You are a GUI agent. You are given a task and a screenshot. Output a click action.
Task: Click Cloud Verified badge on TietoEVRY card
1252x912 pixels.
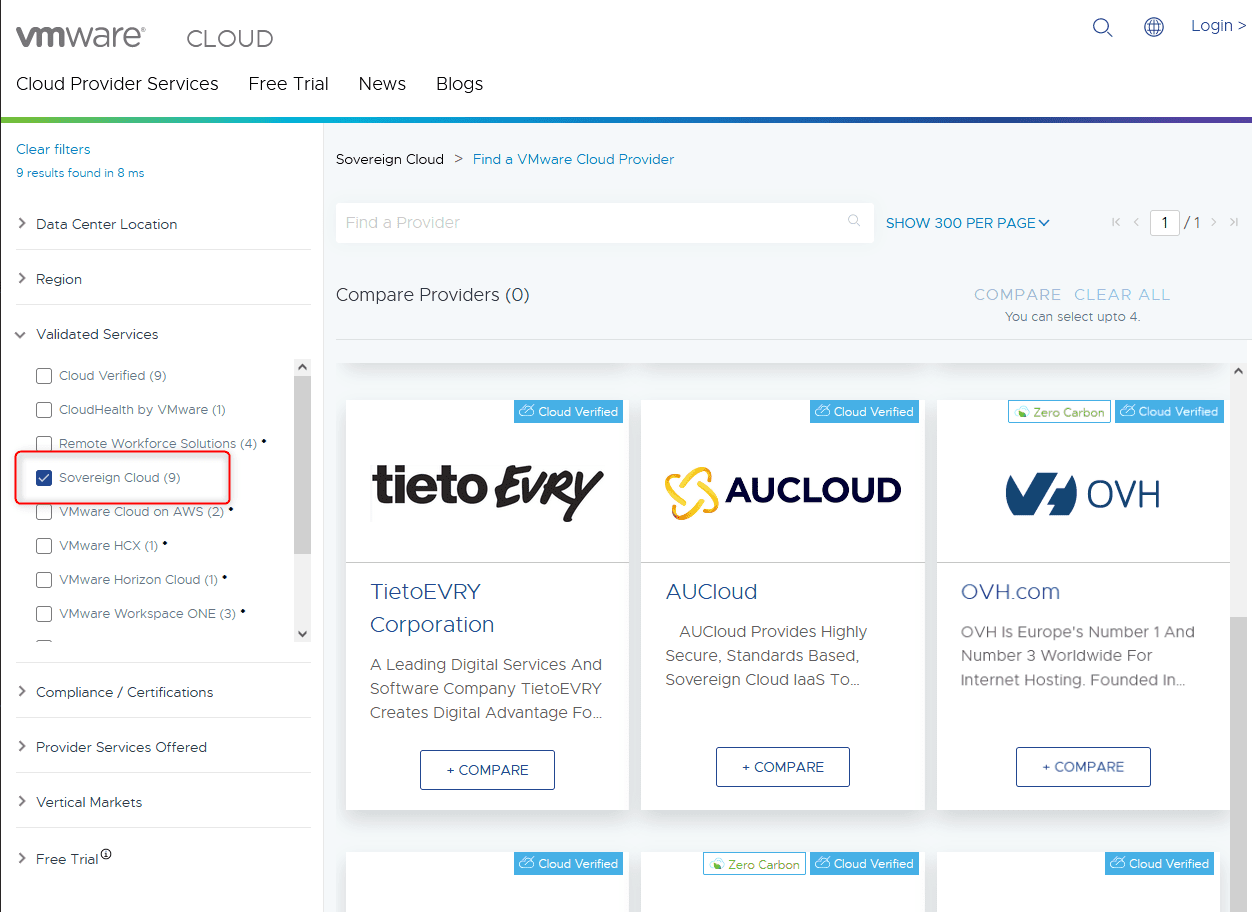click(568, 411)
